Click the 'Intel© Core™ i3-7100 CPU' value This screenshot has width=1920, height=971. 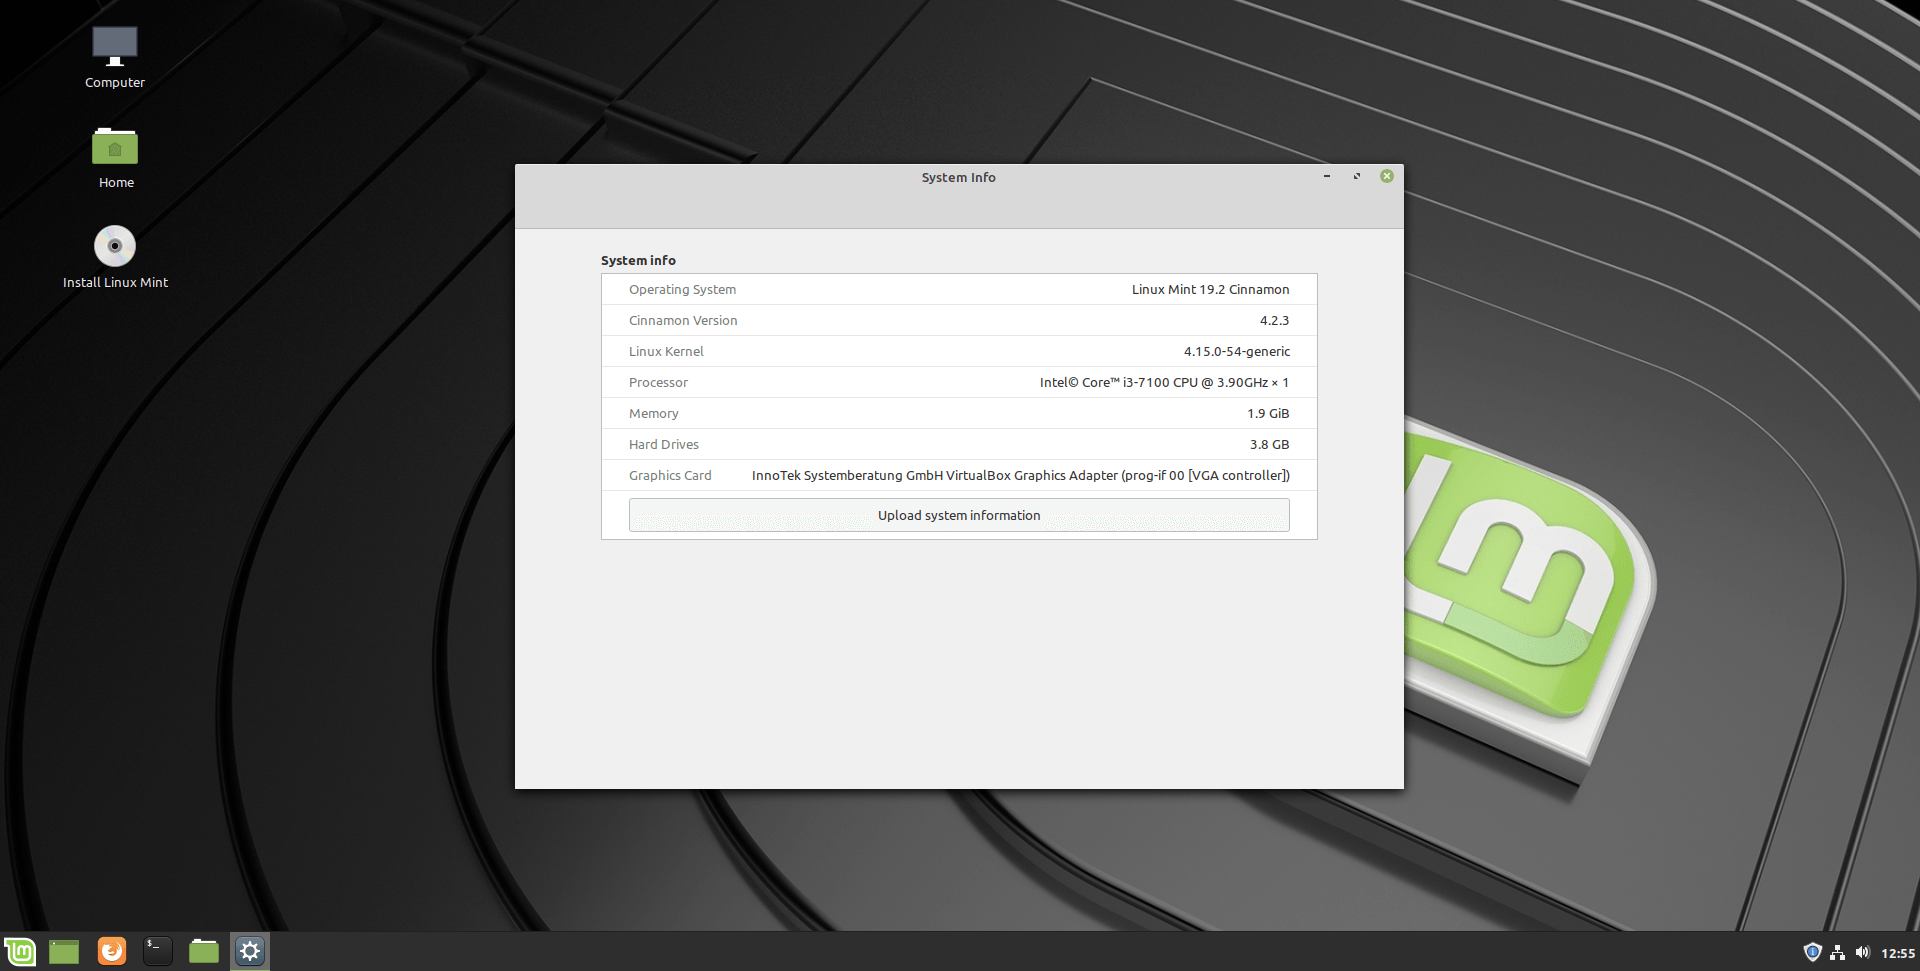1164,382
